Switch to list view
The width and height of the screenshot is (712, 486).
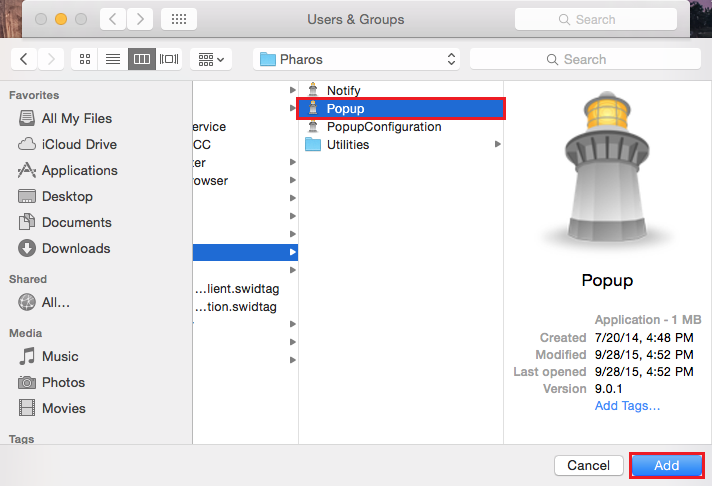pyautogui.click(x=113, y=60)
